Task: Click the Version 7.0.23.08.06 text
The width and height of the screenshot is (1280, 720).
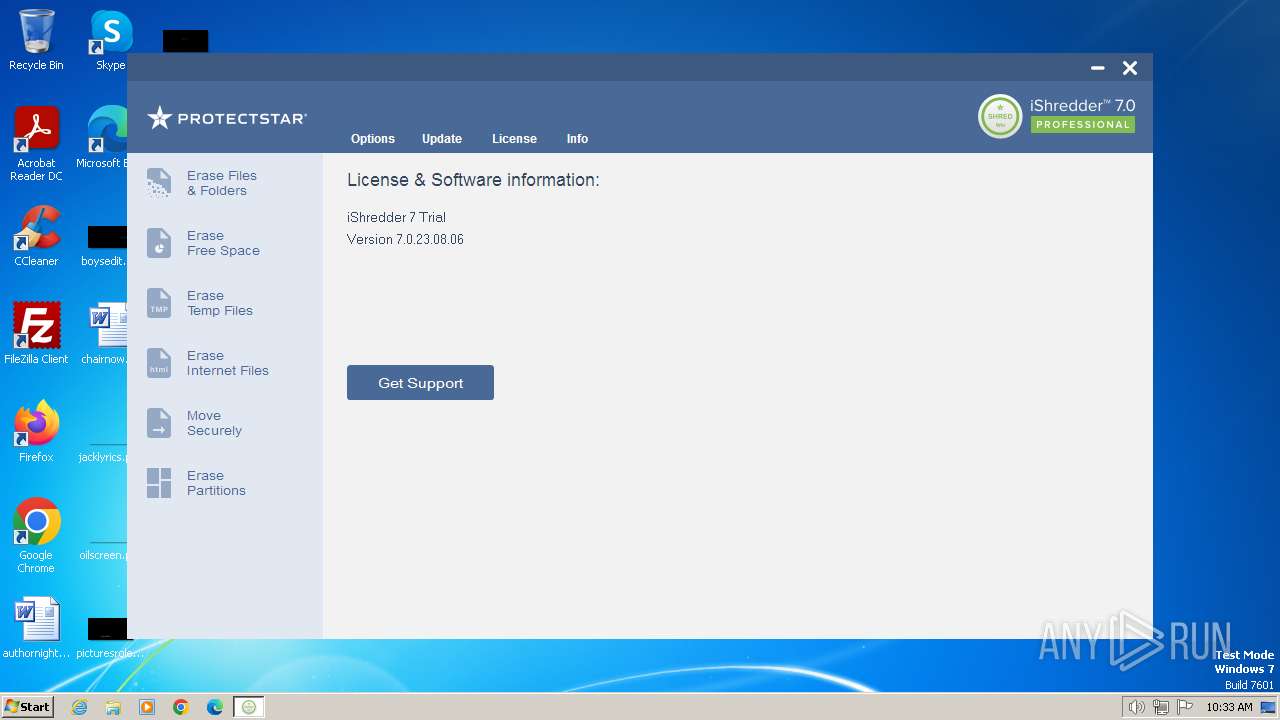Action: pos(405,239)
